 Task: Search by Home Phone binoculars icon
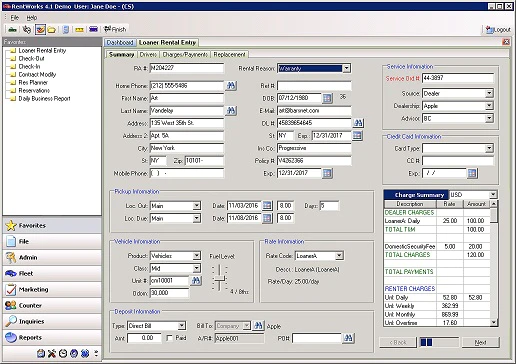pyautogui.click(x=231, y=86)
